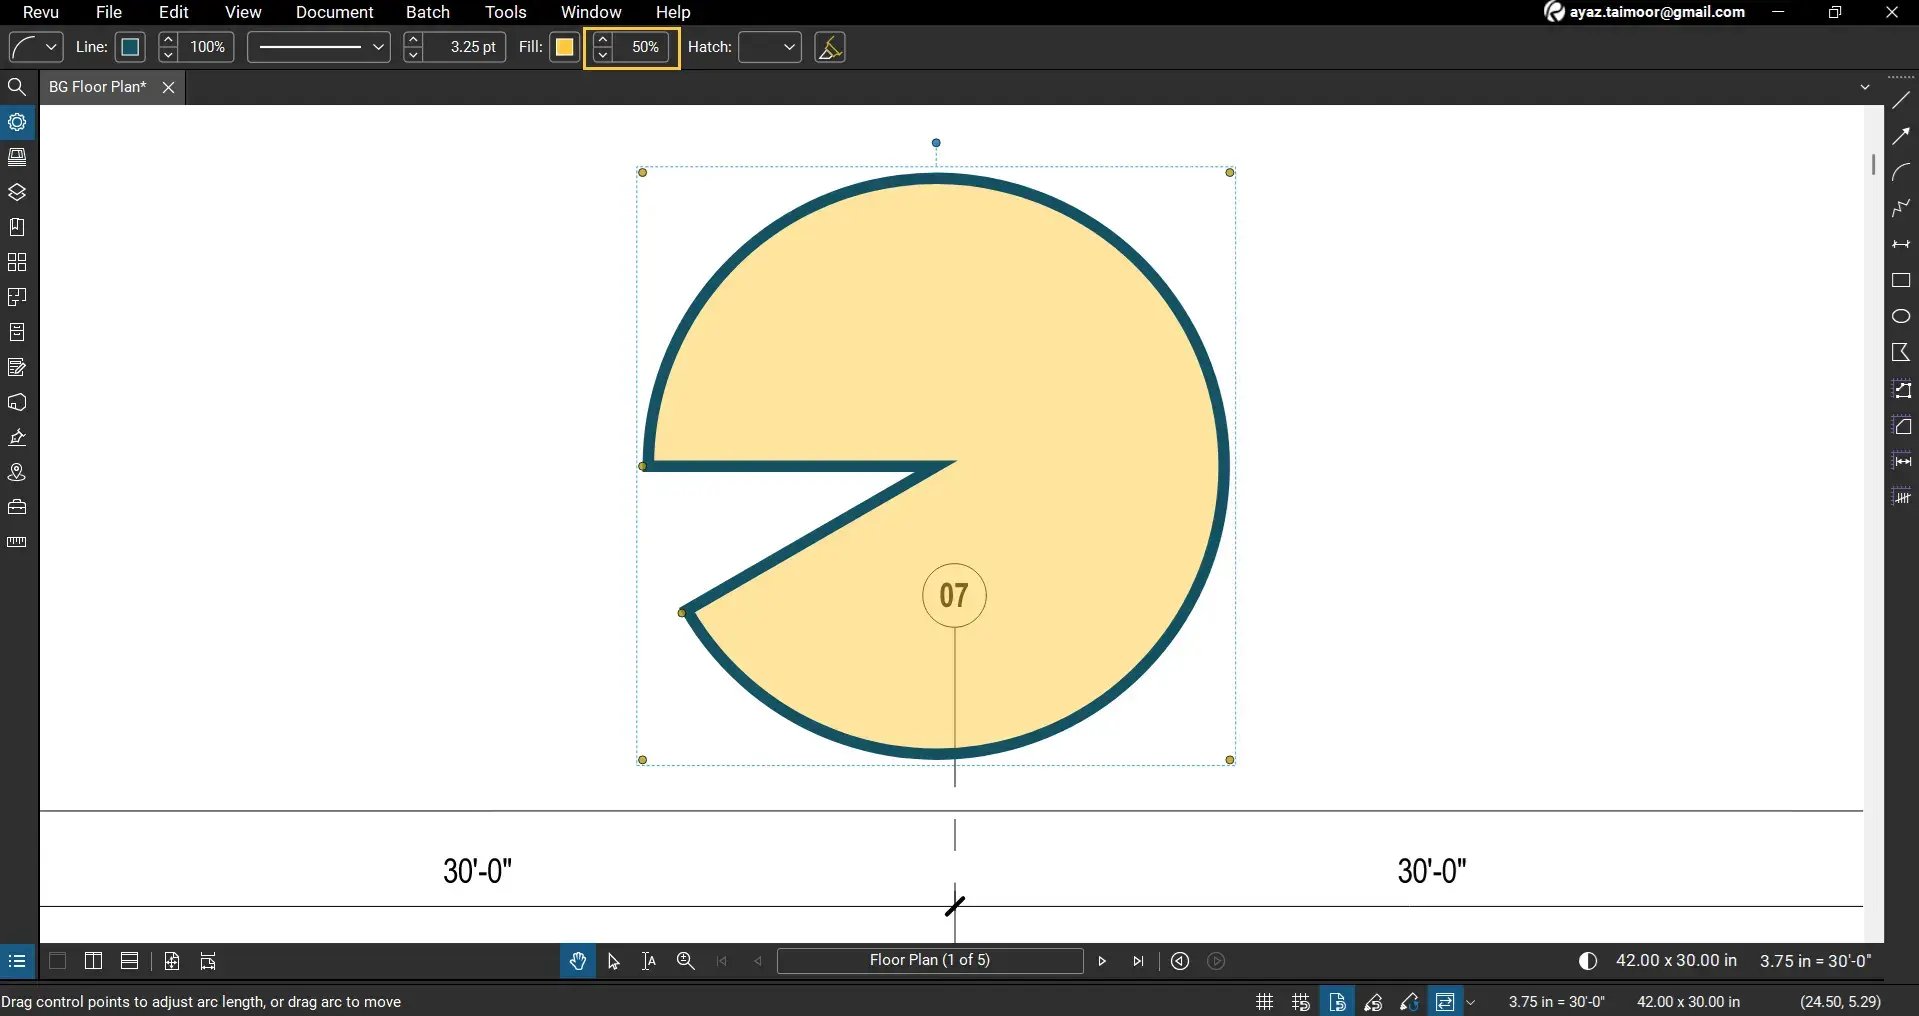This screenshot has height=1016, width=1919.
Task: Activate the Zoom tool
Action: 685,961
